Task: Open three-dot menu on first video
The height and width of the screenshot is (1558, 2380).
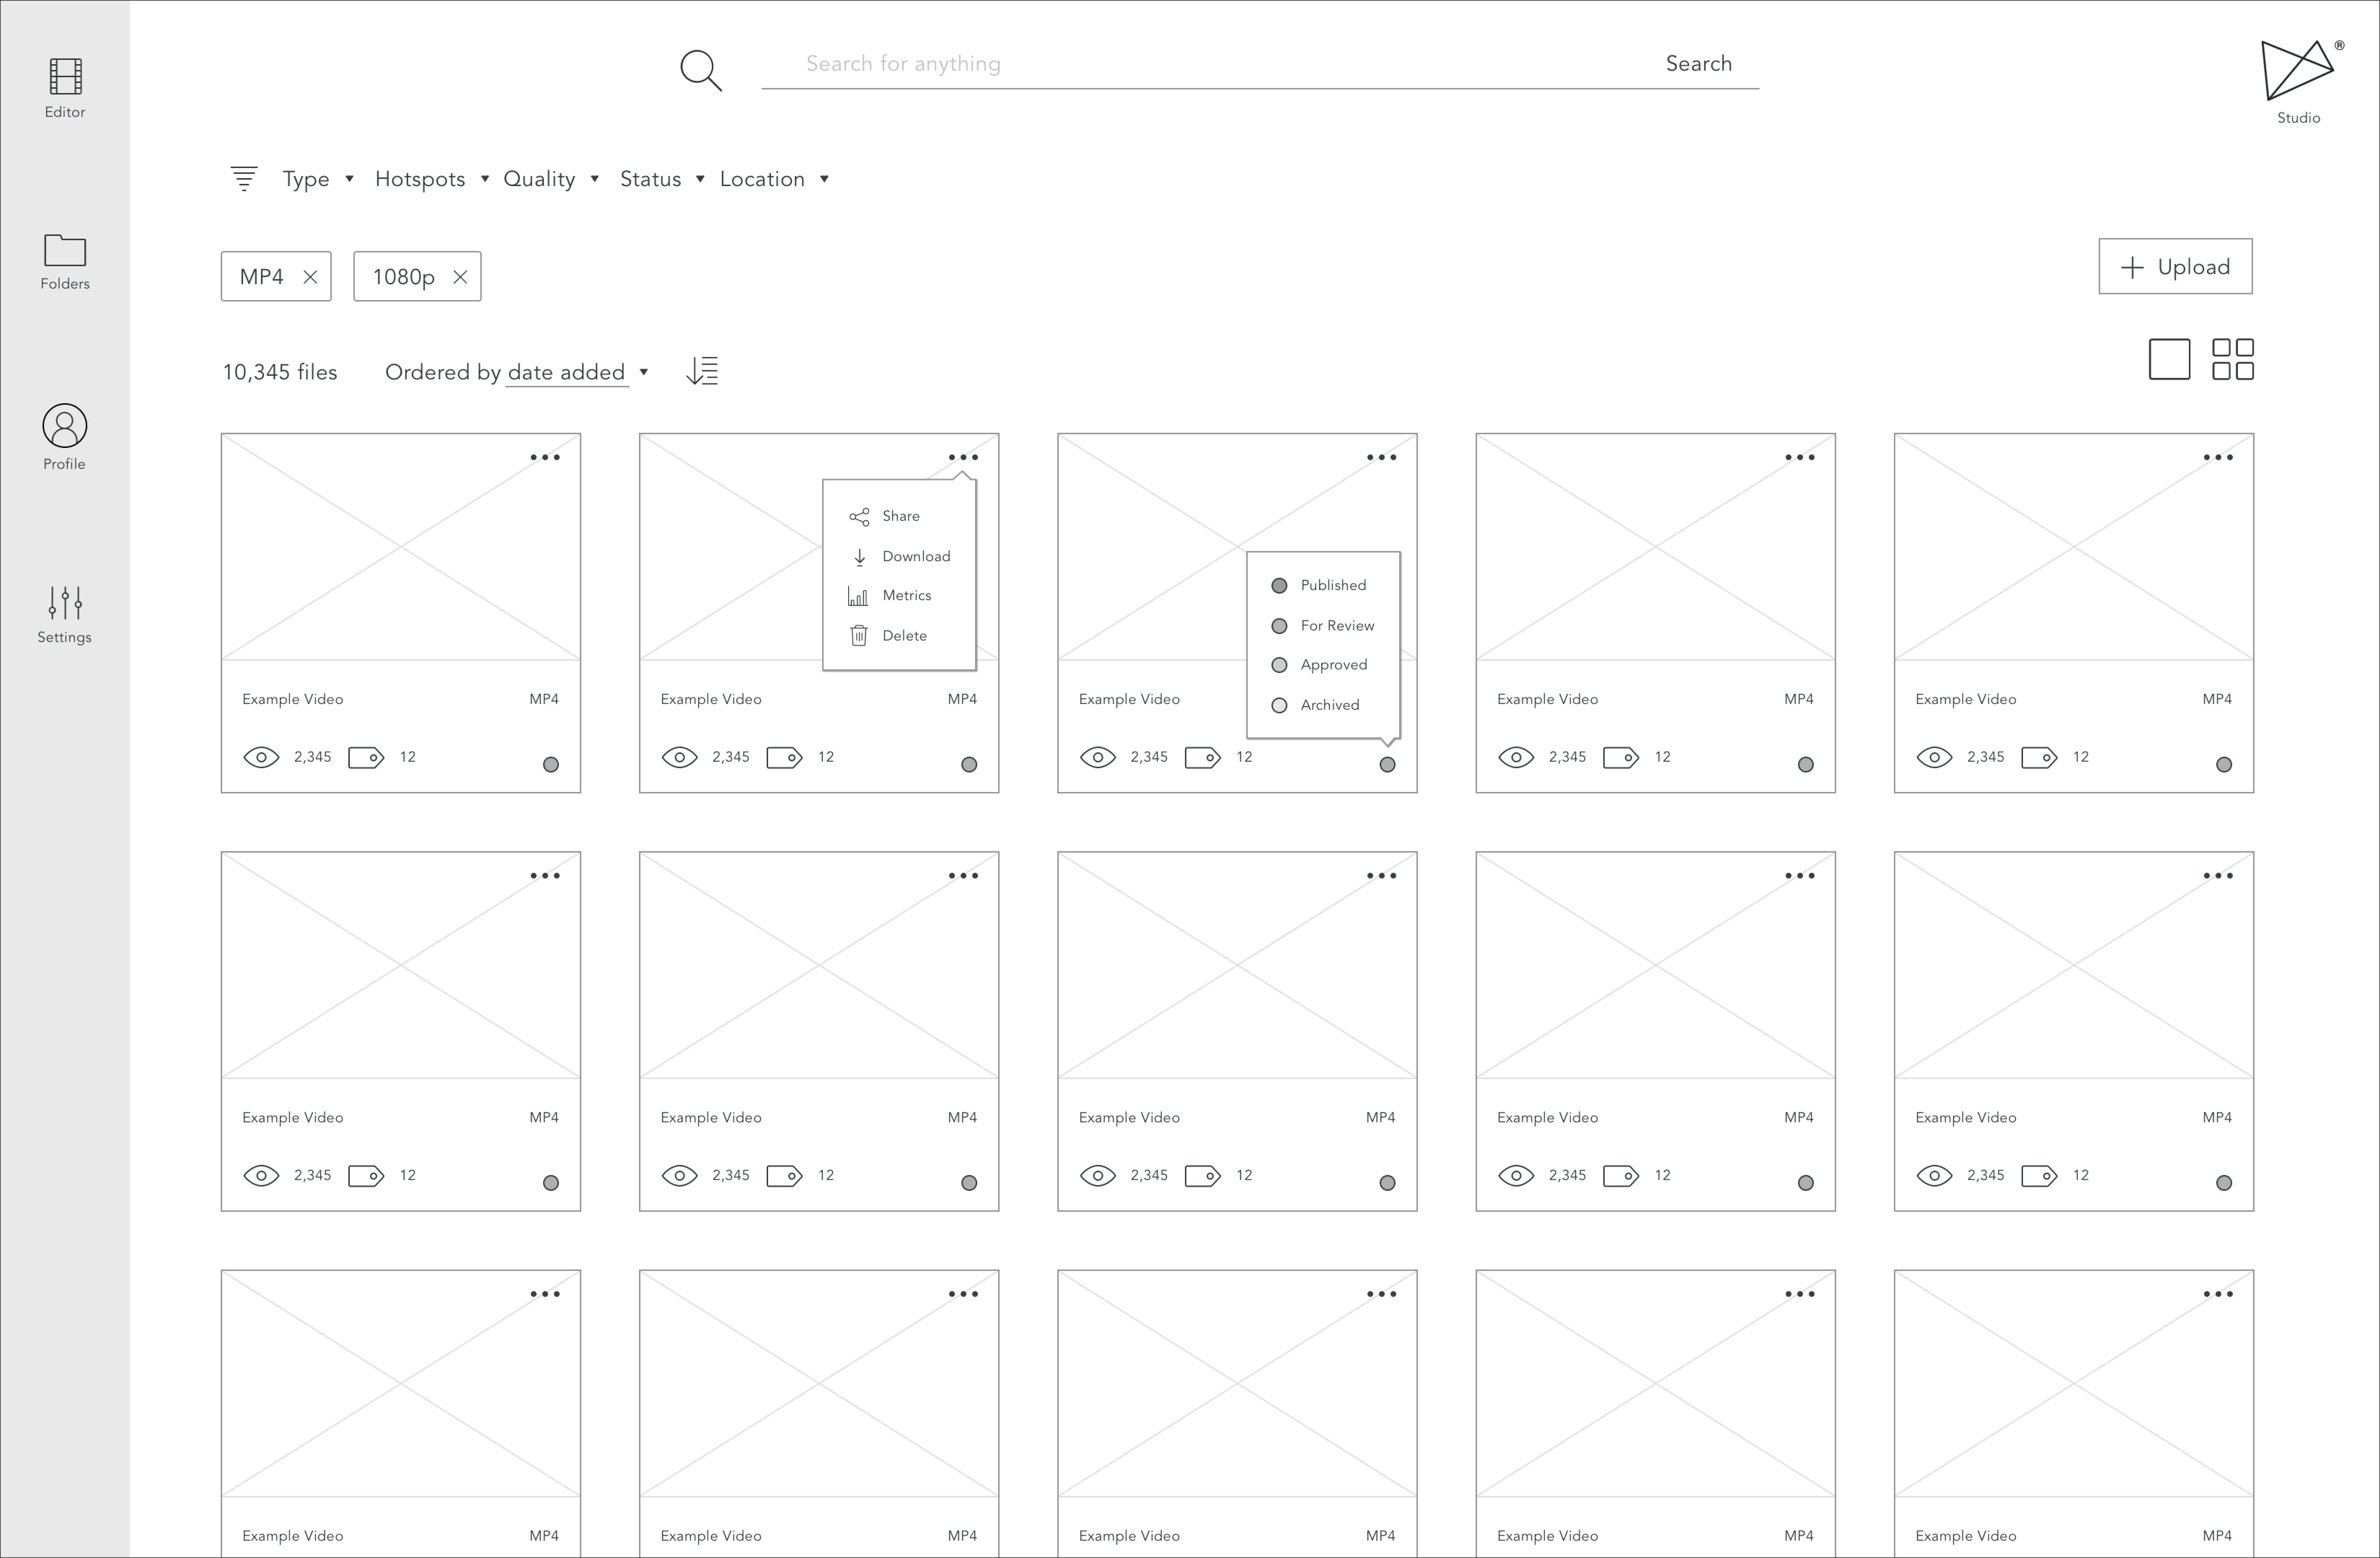Action: [546, 457]
